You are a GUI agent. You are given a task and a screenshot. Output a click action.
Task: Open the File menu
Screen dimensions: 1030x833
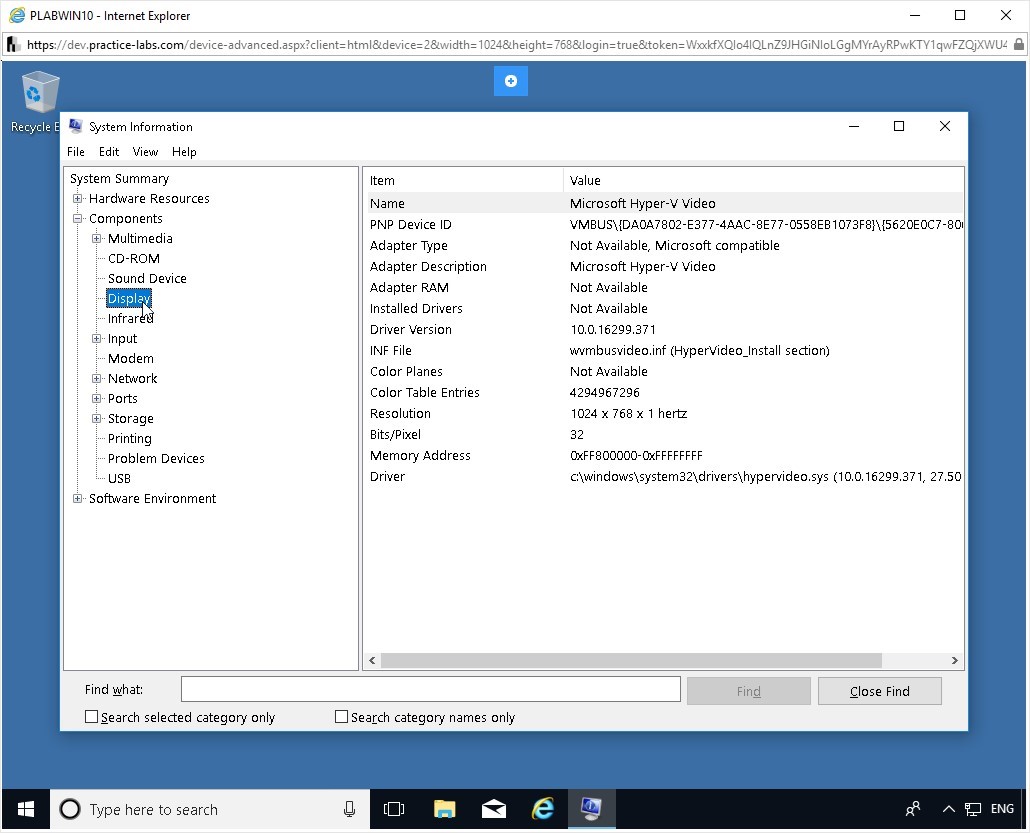[76, 152]
